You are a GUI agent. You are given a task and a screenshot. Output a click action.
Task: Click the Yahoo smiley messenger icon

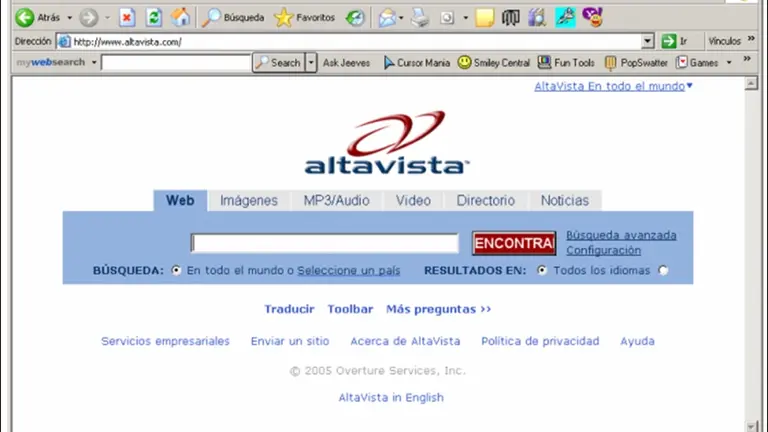coord(592,17)
